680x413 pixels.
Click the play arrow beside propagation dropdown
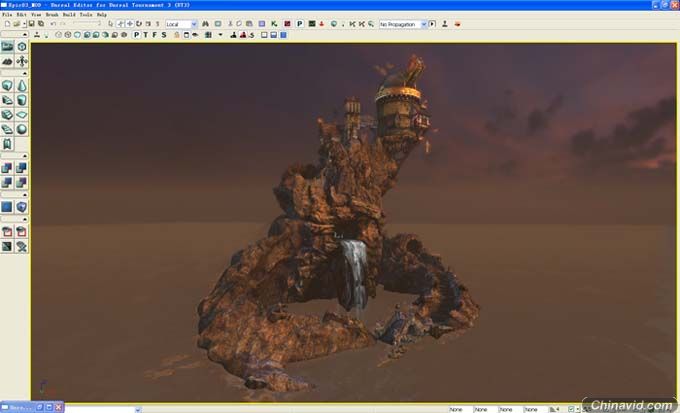[432, 24]
